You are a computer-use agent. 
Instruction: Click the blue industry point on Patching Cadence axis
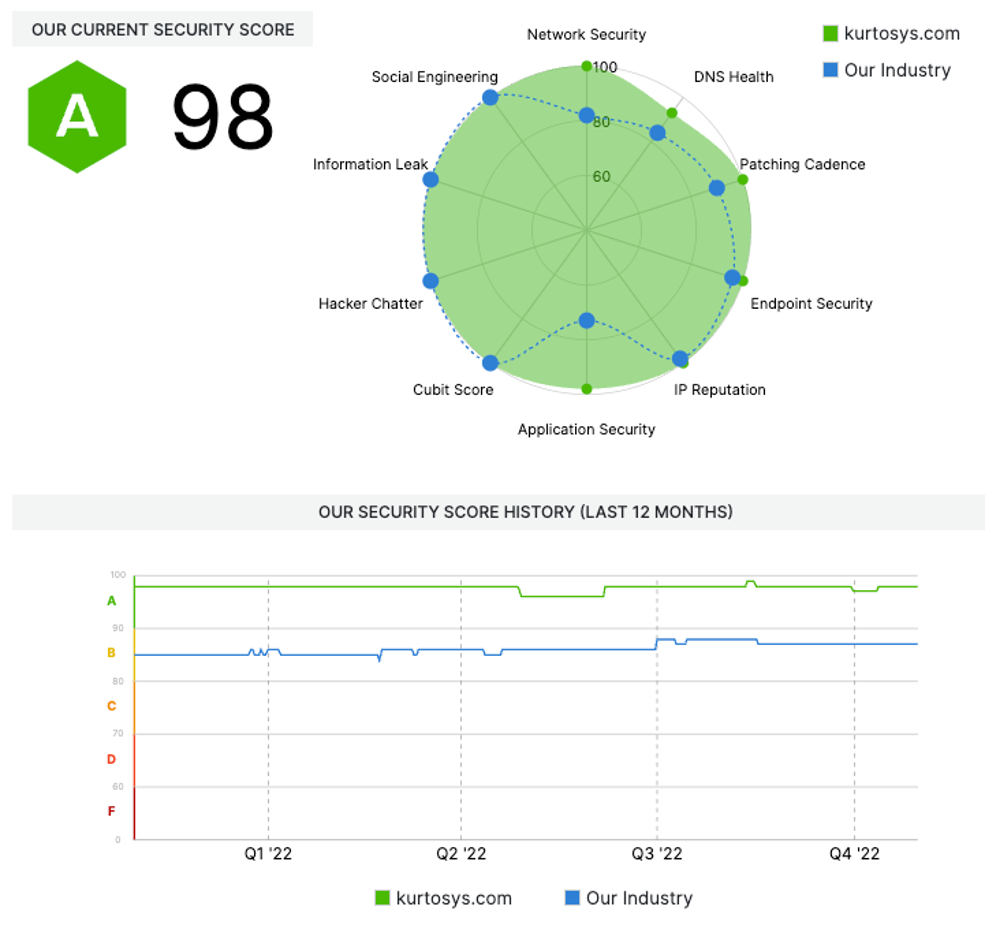[x=716, y=188]
